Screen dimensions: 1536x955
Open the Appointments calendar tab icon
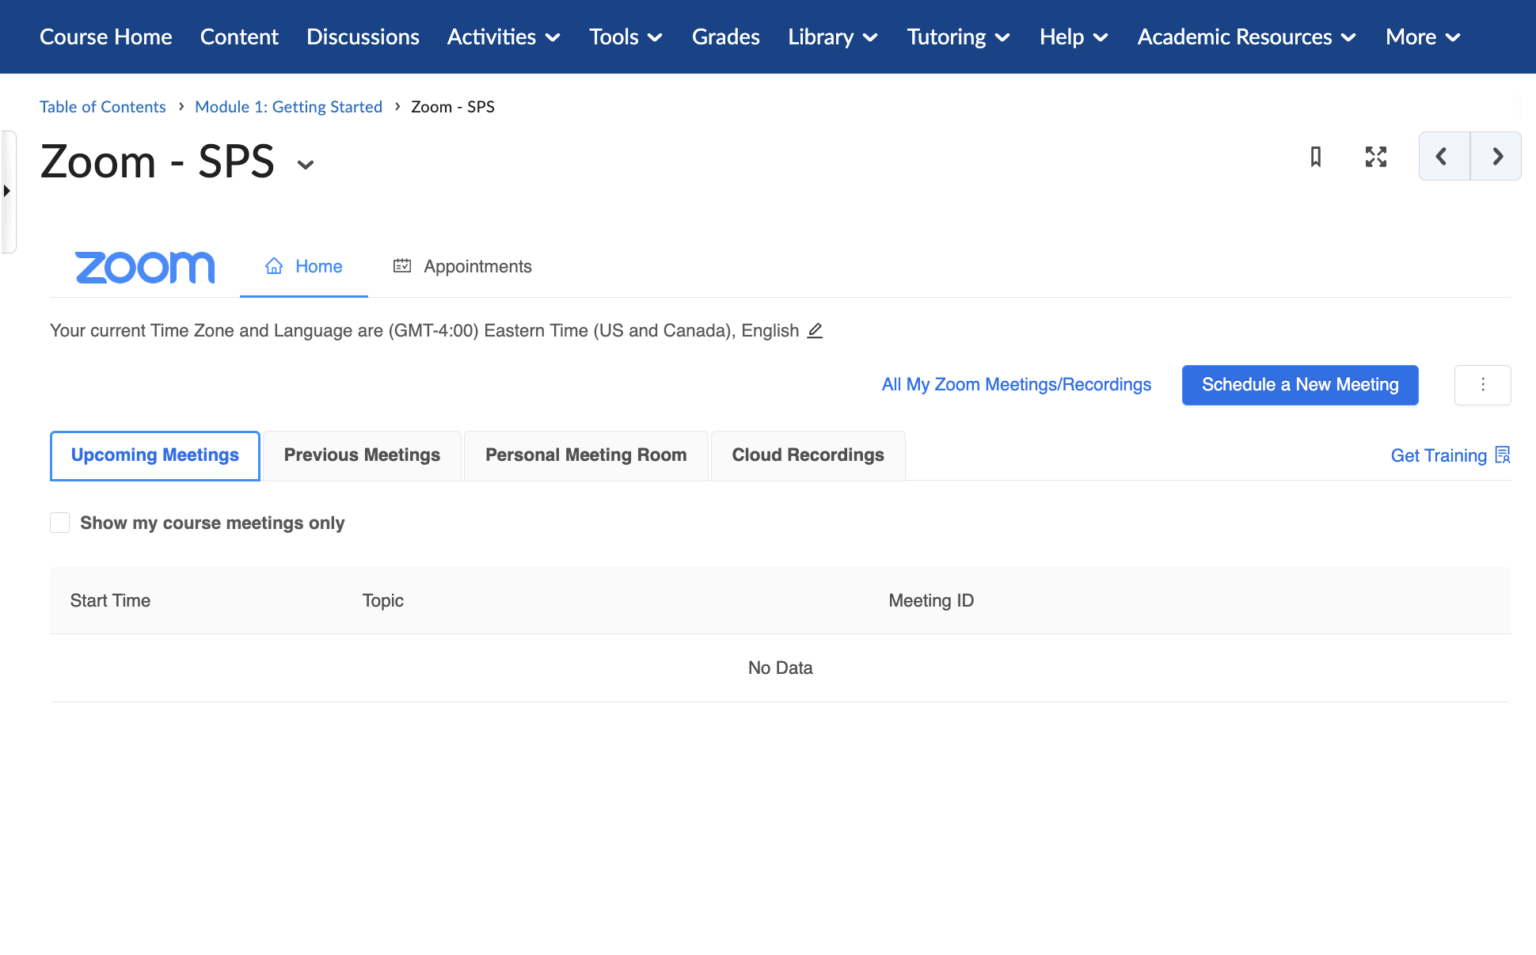(x=402, y=265)
